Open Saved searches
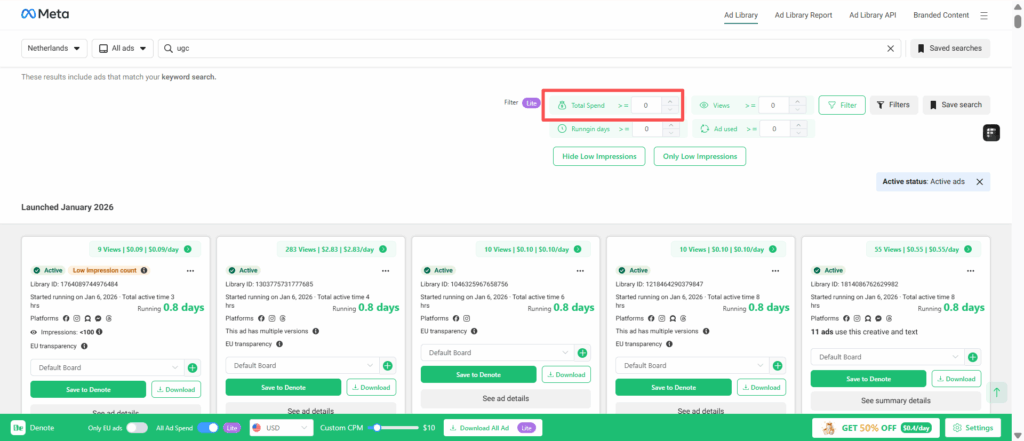 pyautogui.click(x=950, y=48)
